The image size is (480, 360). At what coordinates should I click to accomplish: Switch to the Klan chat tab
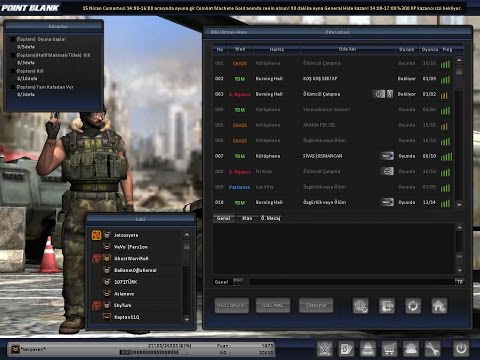(x=247, y=218)
